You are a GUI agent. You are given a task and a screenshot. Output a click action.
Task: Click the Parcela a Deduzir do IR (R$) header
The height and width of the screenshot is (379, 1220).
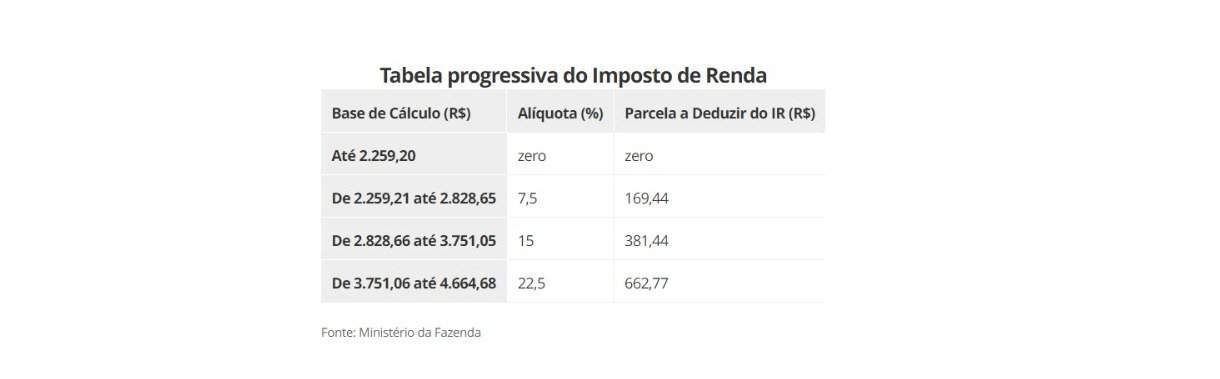point(720,113)
